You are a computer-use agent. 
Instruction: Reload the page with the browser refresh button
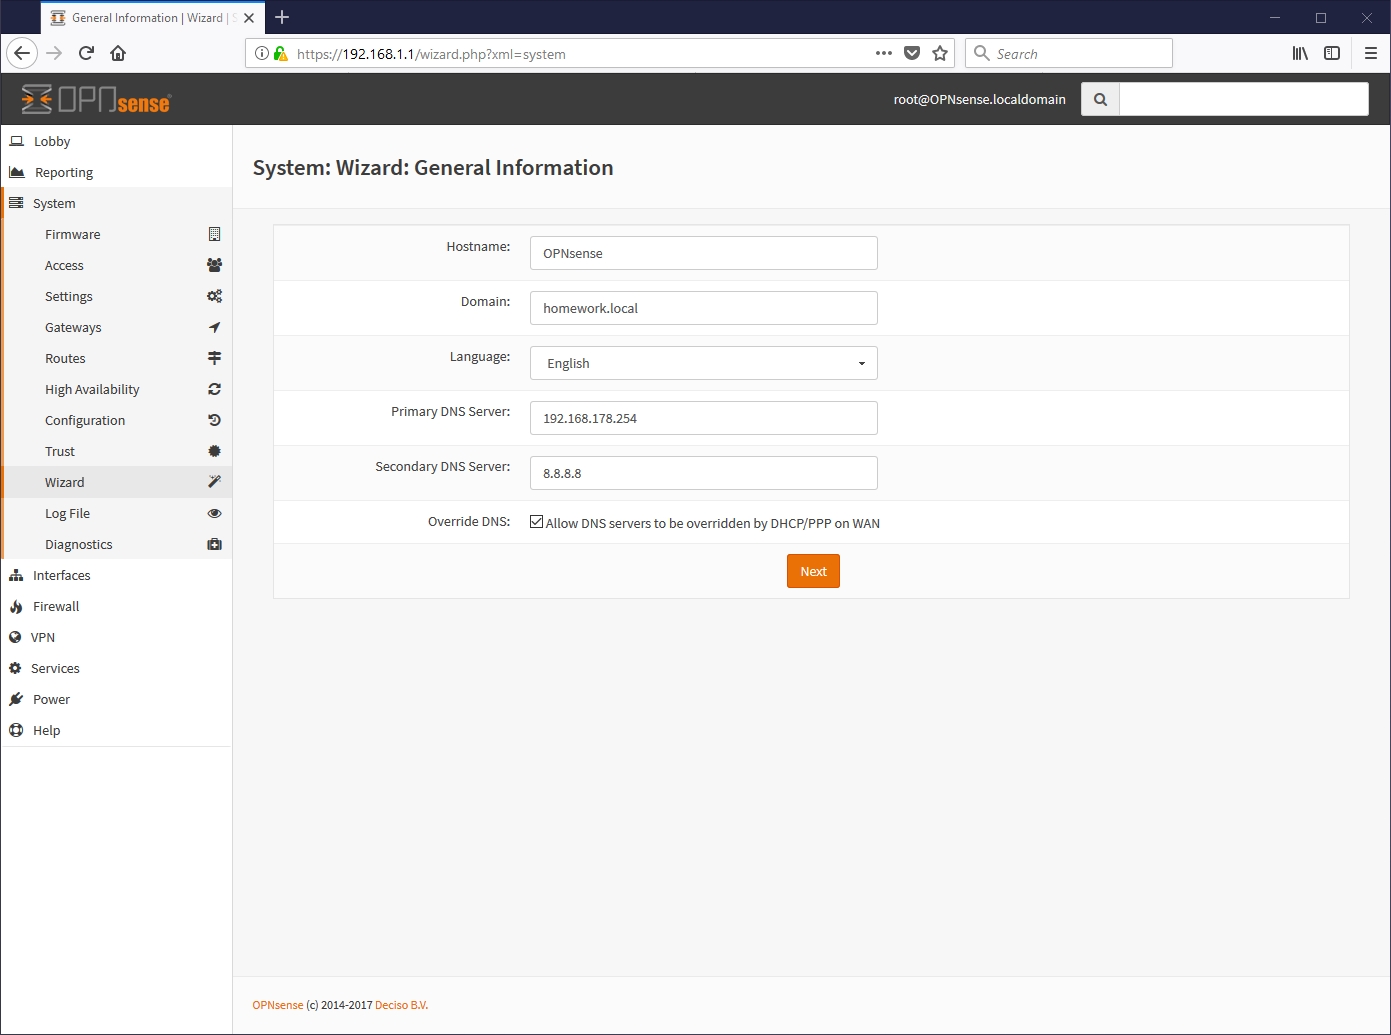click(x=86, y=53)
